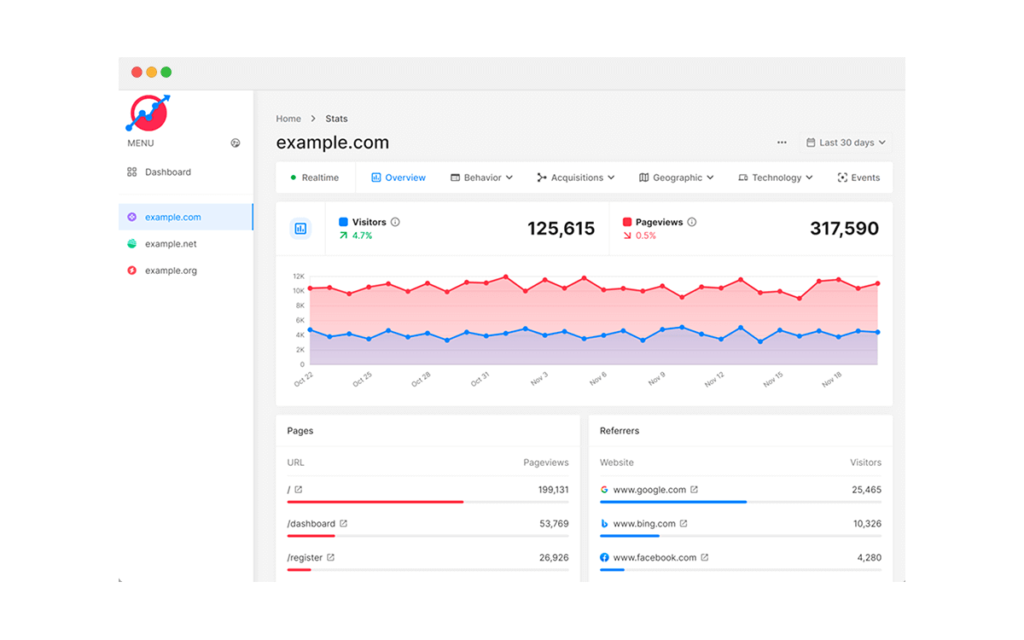Click the blue progress bar under www.bing.com
Viewport: 1024px width, 640px height.
[630, 536]
